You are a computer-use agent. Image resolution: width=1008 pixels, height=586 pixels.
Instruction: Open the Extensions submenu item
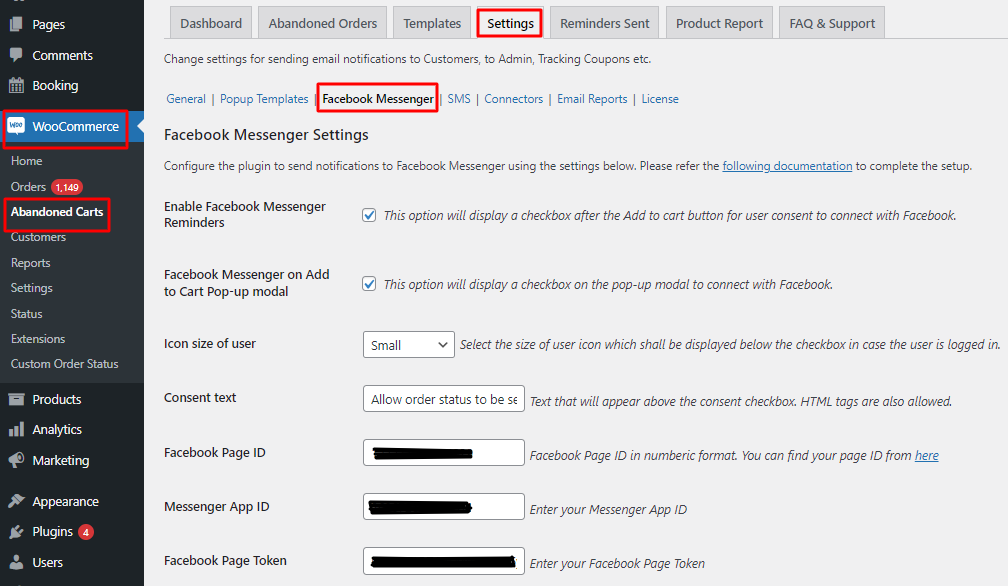[x=38, y=339]
